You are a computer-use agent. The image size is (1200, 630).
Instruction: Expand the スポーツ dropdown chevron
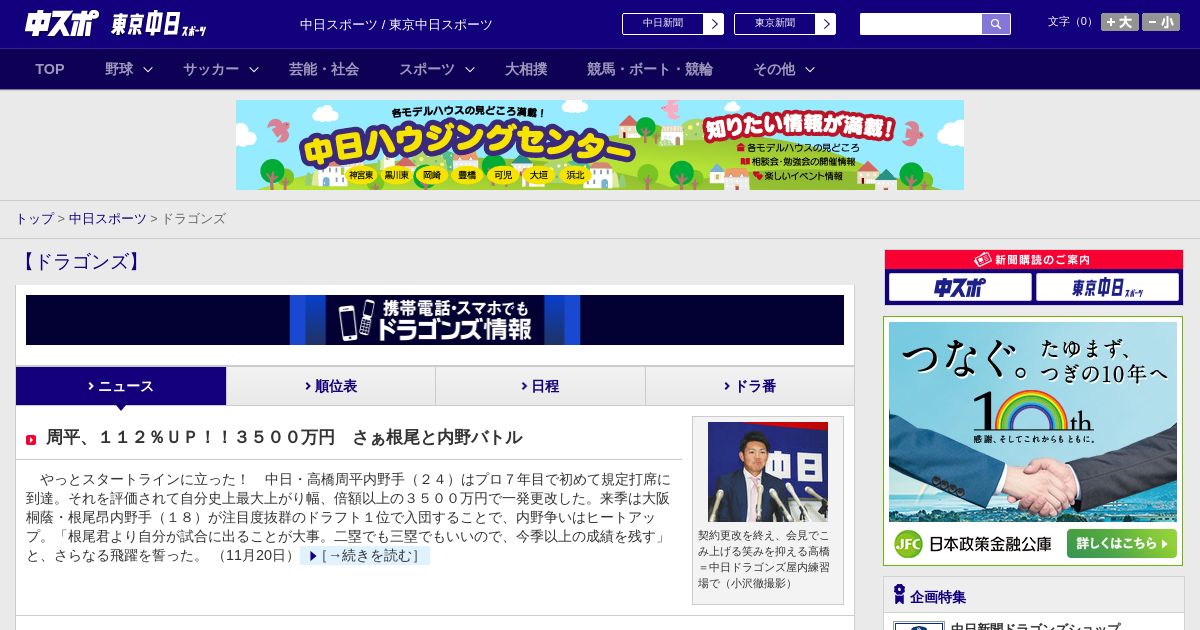click(x=470, y=69)
